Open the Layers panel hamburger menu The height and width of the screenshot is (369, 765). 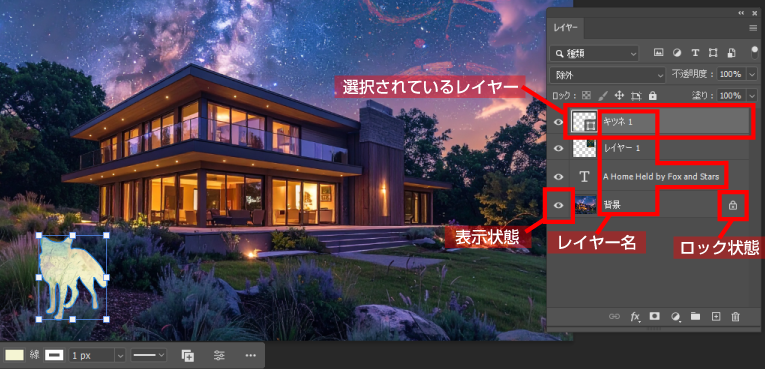(753, 28)
